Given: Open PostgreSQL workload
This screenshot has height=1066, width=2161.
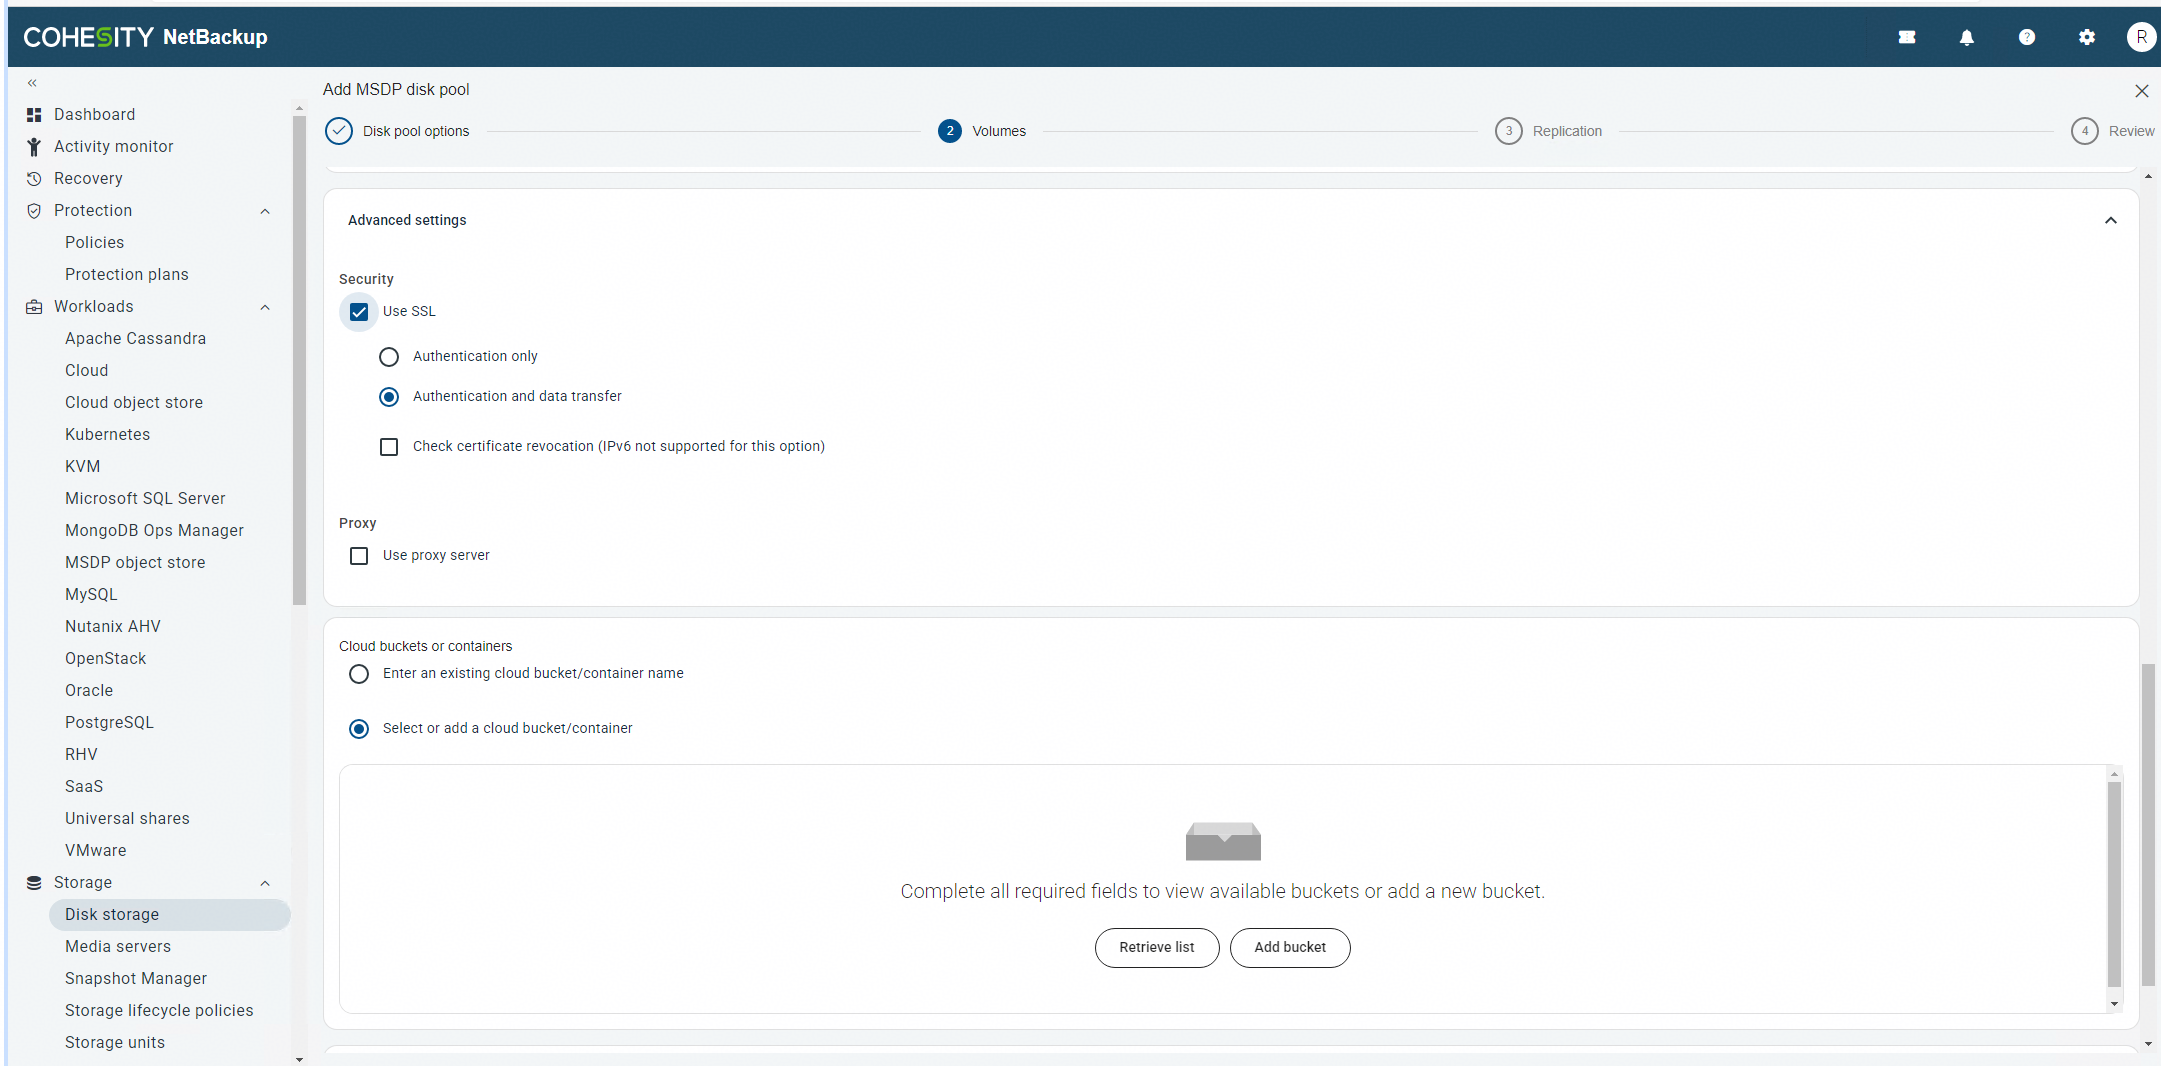Looking at the screenshot, I should [109, 723].
